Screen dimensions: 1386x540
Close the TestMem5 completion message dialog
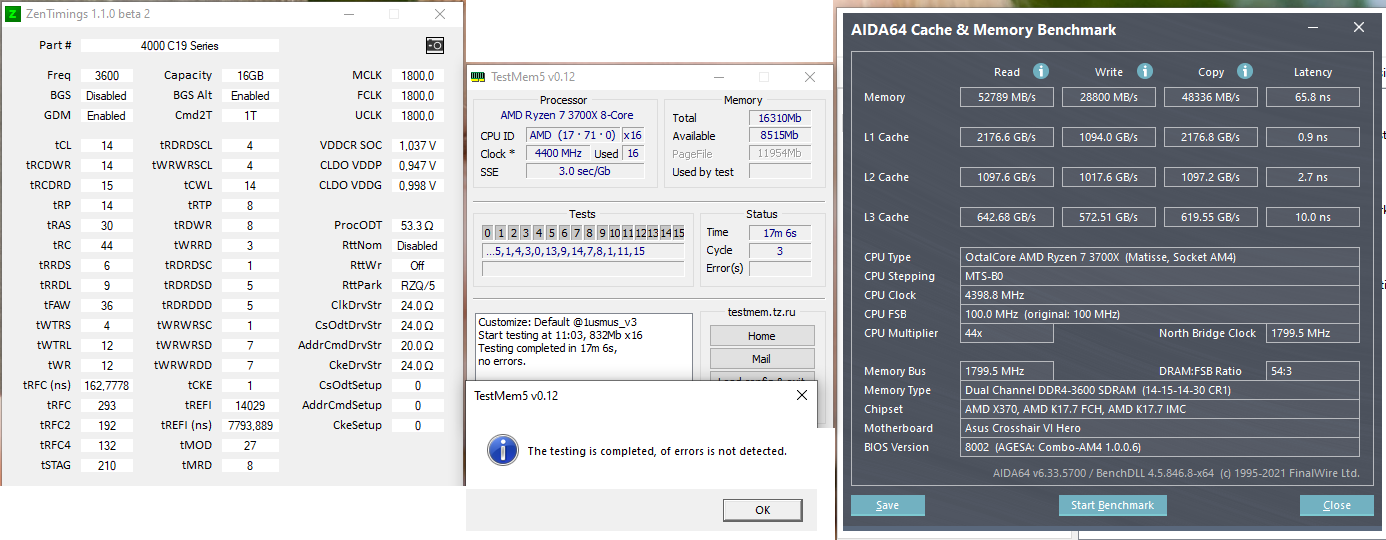(x=801, y=395)
